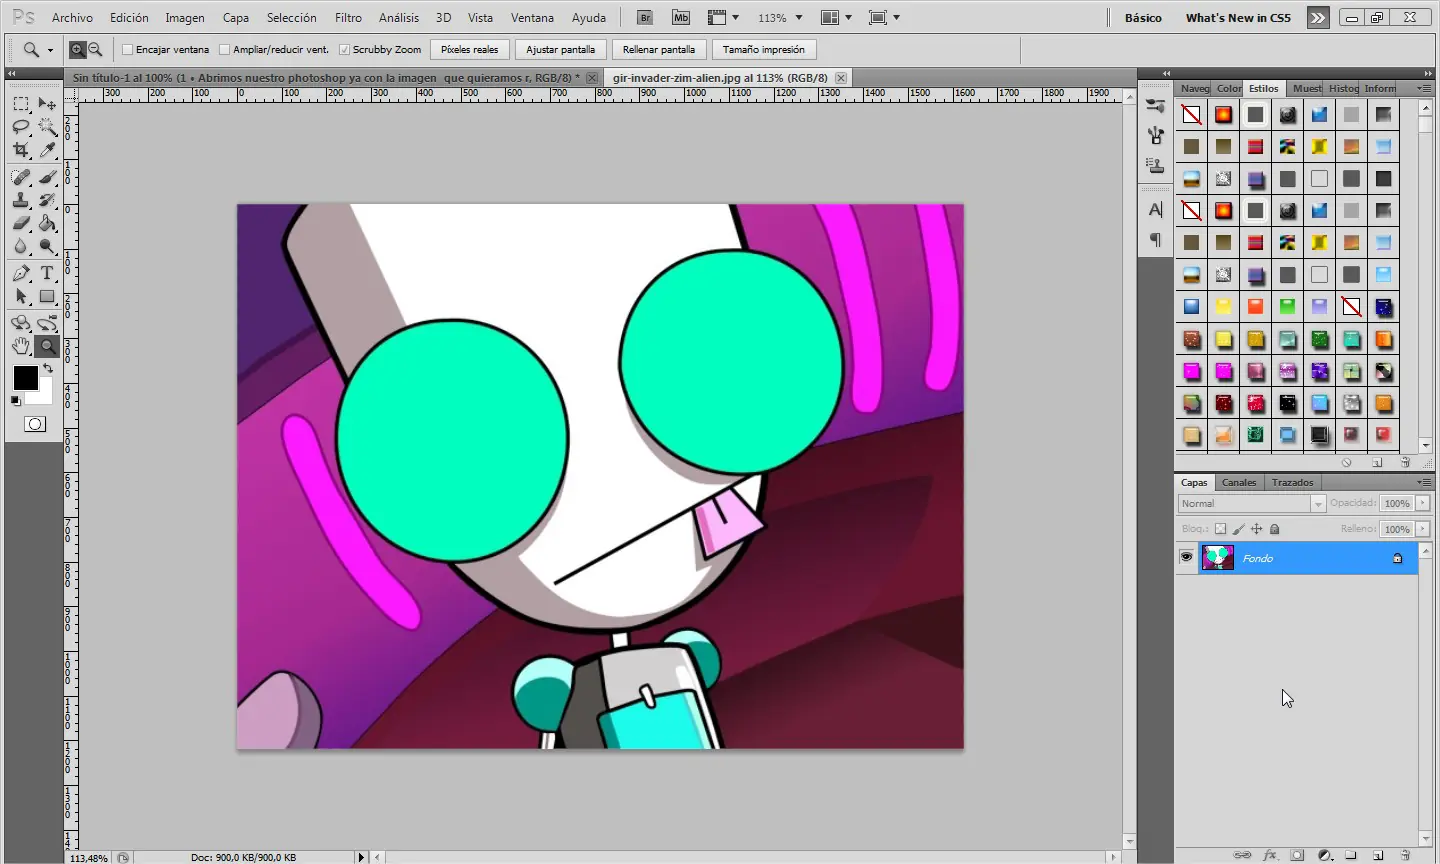The width and height of the screenshot is (1440, 864).
Task: Open the Normal blend mode dropdown
Action: 1252,503
